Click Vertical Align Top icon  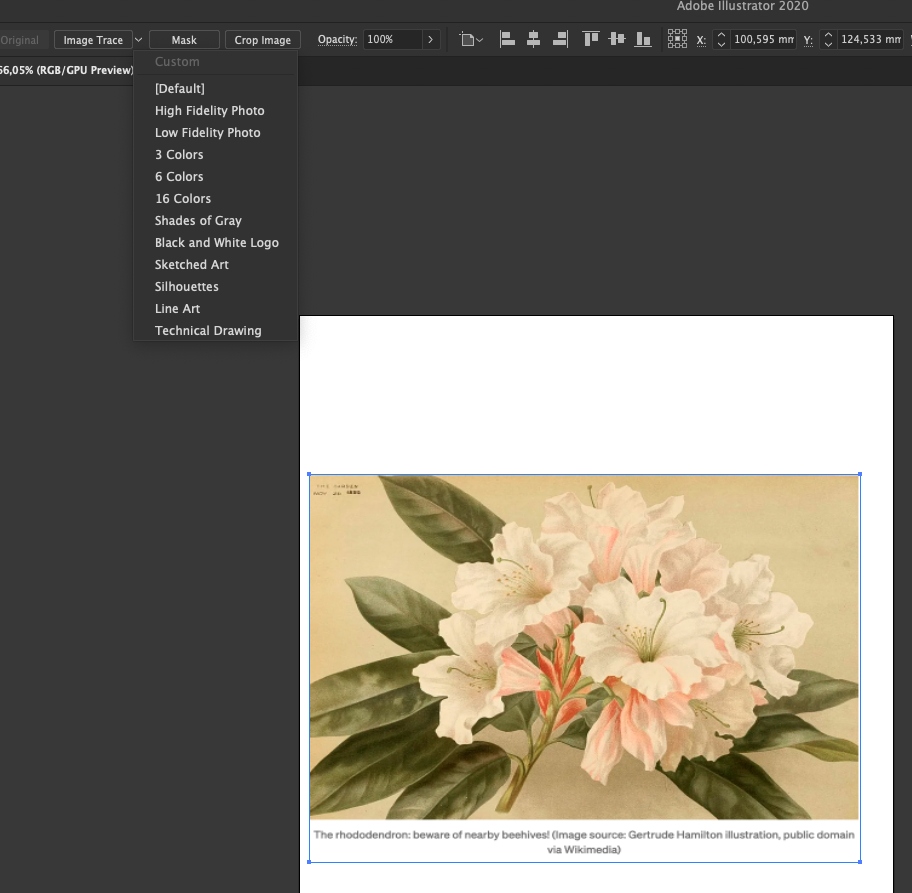click(590, 40)
